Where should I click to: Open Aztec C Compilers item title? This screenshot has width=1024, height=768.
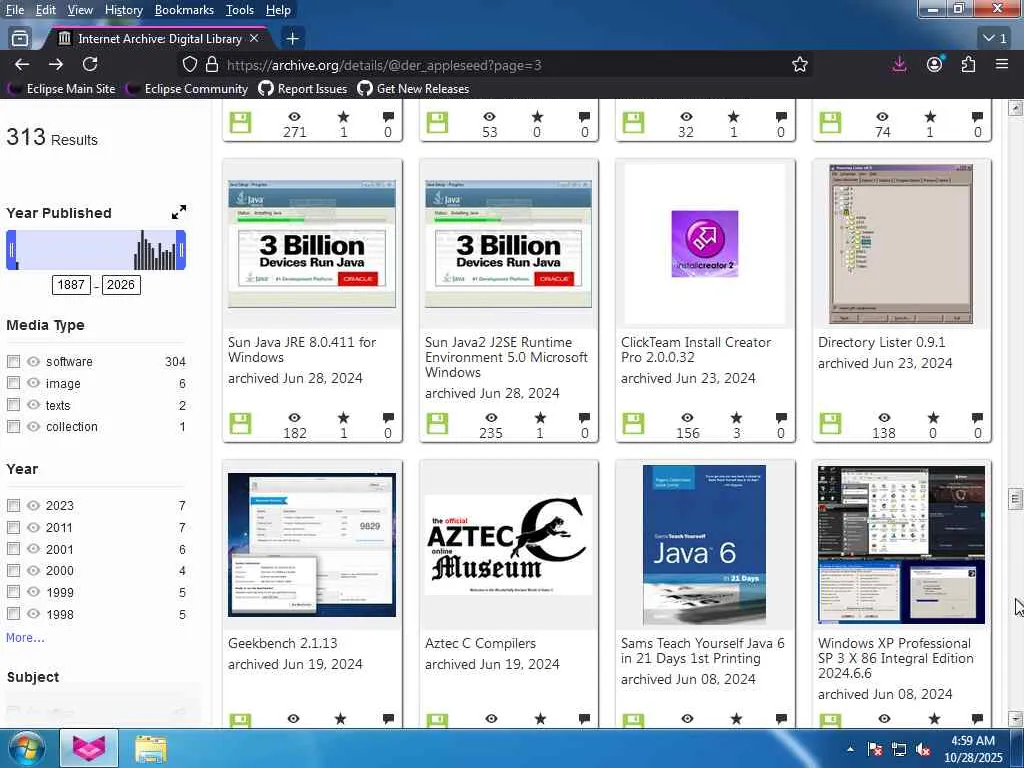point(480,643)
